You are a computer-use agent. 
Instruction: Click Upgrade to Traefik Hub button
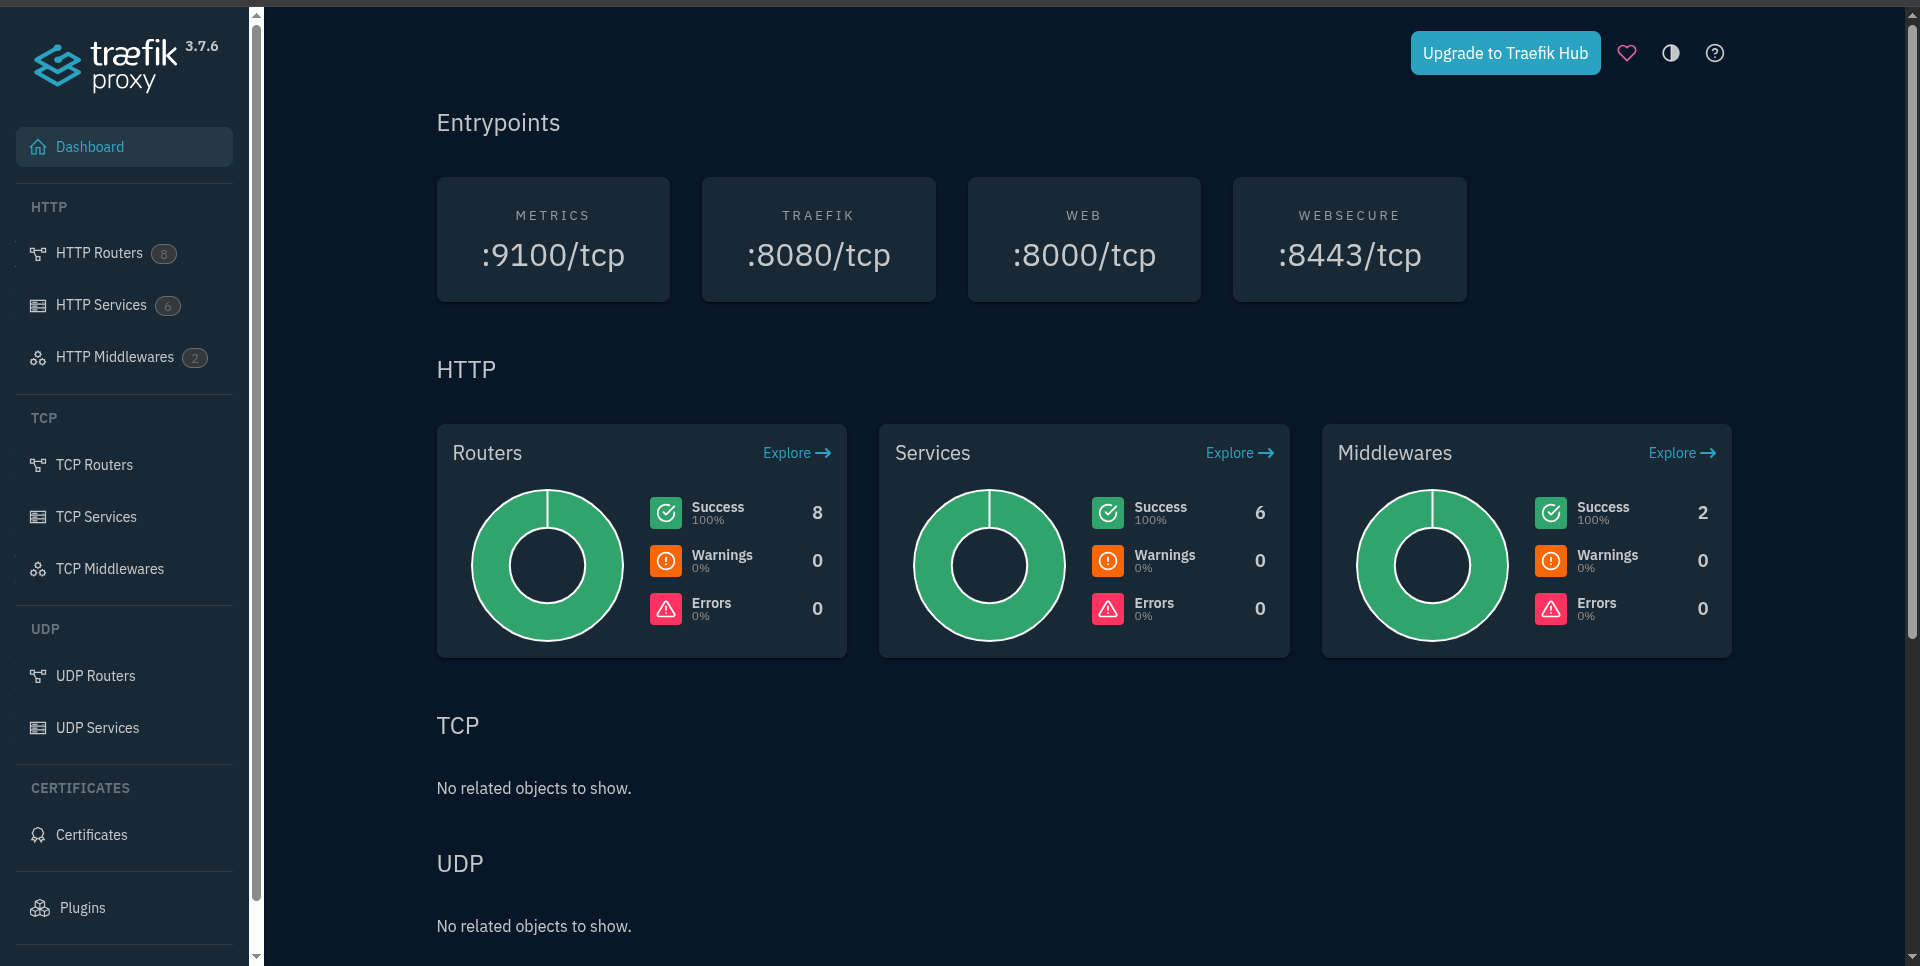[1505, 53]
